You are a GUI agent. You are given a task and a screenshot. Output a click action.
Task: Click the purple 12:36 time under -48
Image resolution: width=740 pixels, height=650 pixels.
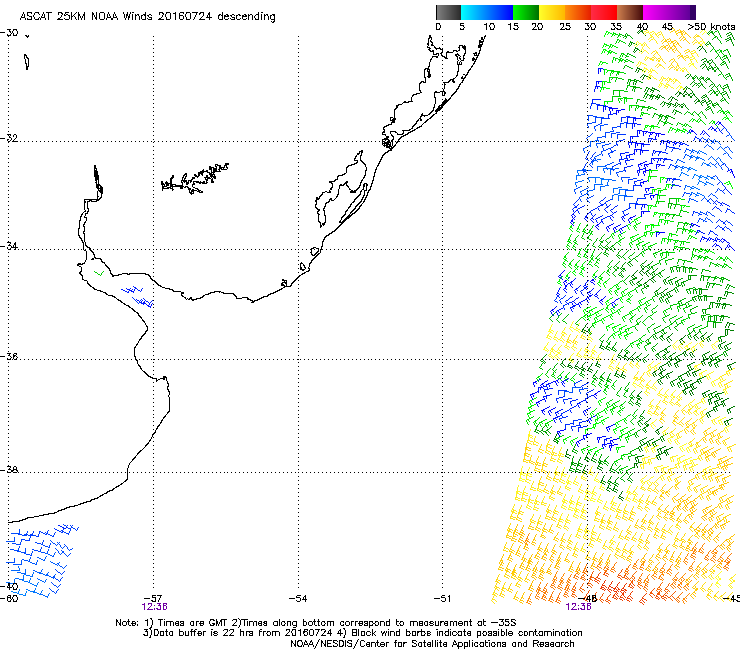tap(579, 607)
